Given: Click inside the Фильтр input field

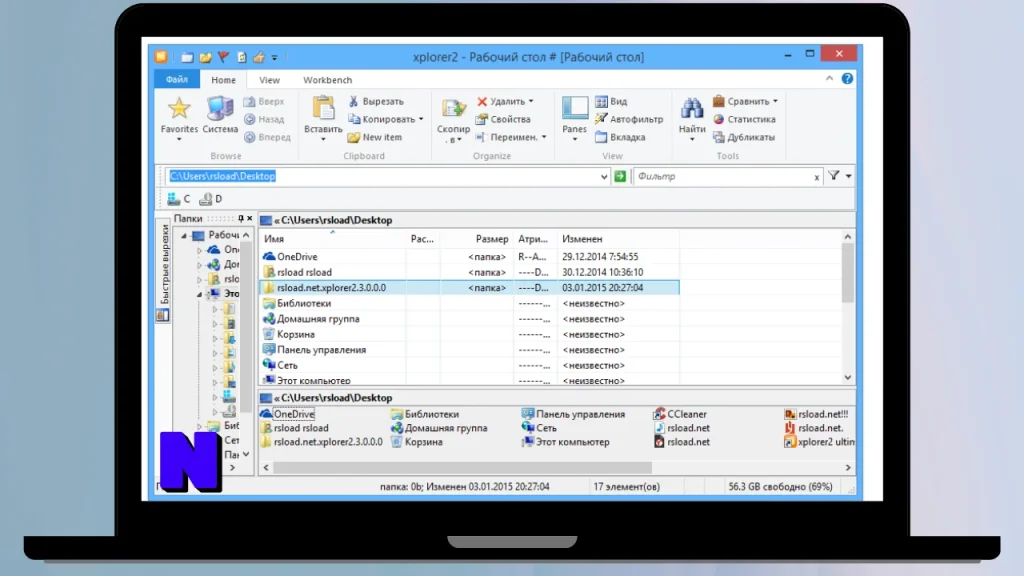Looking at the screenshot, I should pyautogui.click(x=722, y=176).
